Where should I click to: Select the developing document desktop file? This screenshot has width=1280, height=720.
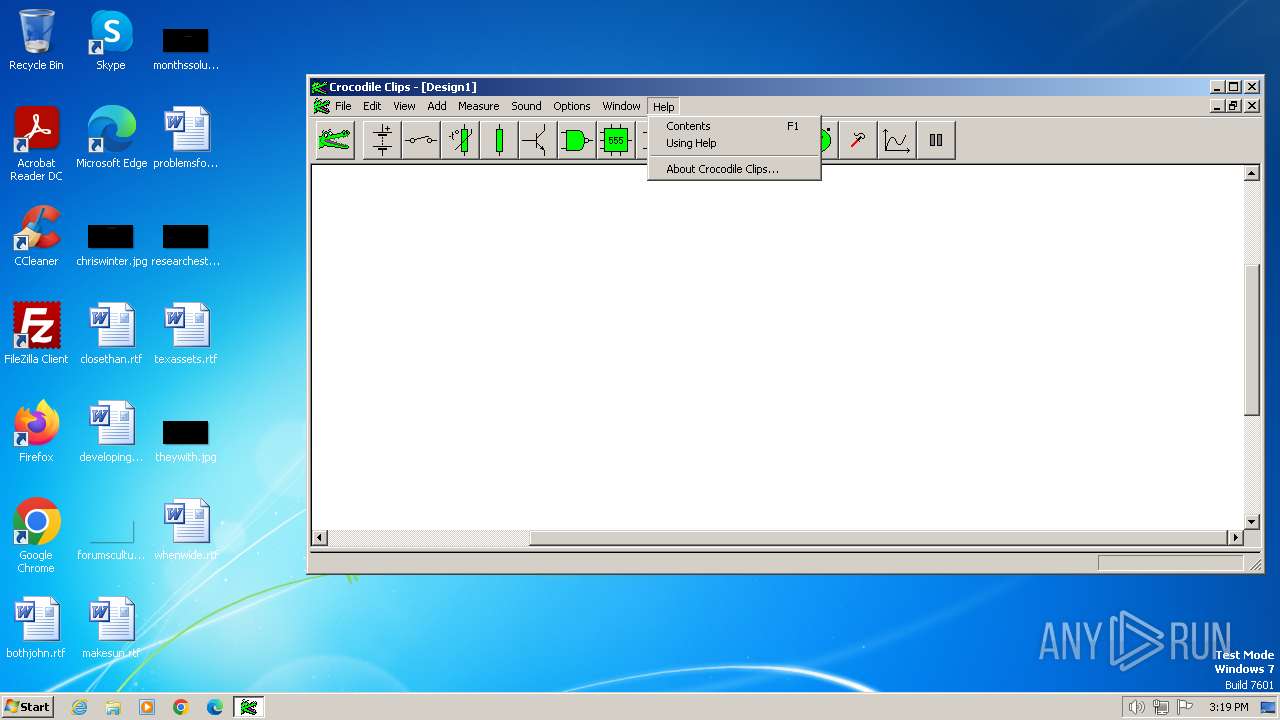[111, 431]
